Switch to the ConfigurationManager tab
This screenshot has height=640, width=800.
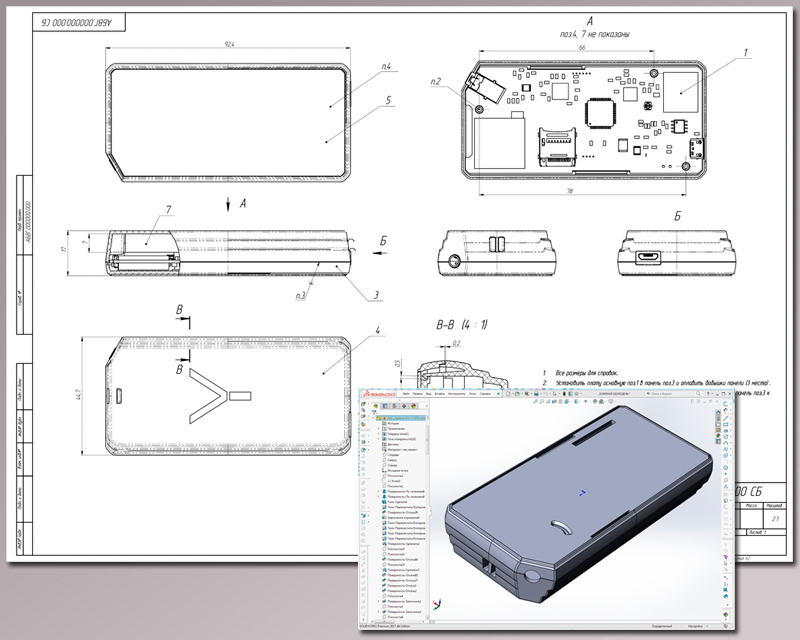pyautogui.click(x=394, y=406)
